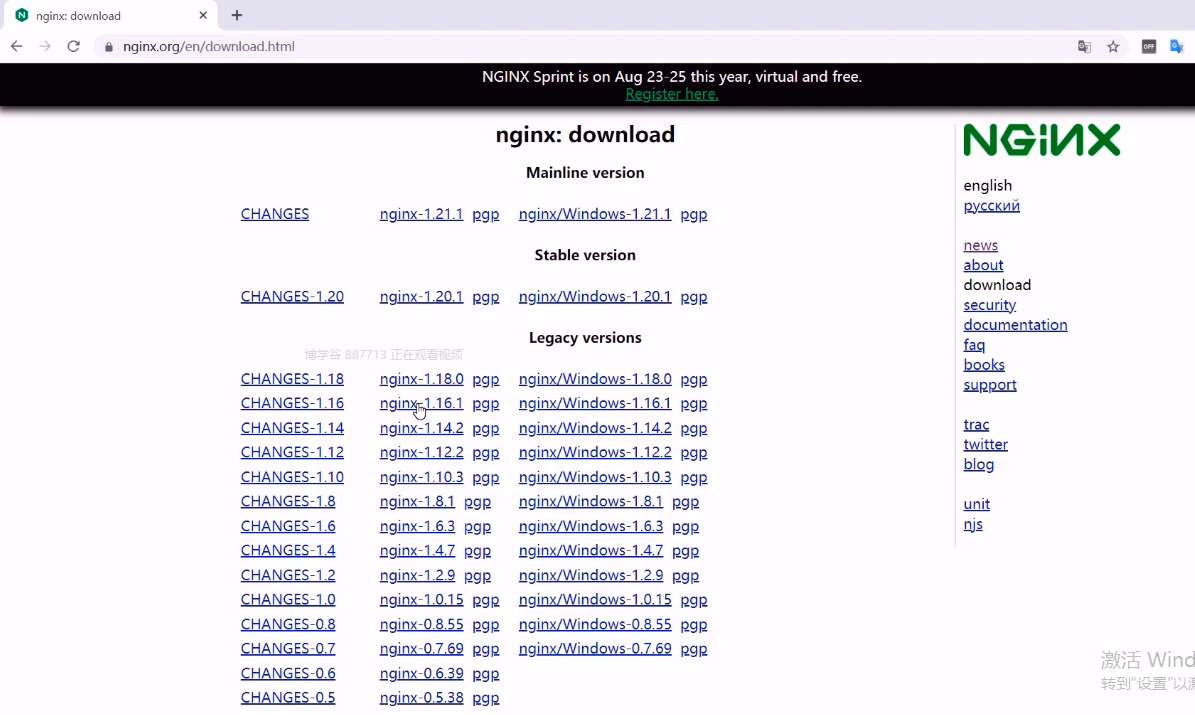The width and height of the screenshot is (1195, 715).
Task: Open pgp link next to nginx-0.5.38
Action: click(x=485, y=697)
